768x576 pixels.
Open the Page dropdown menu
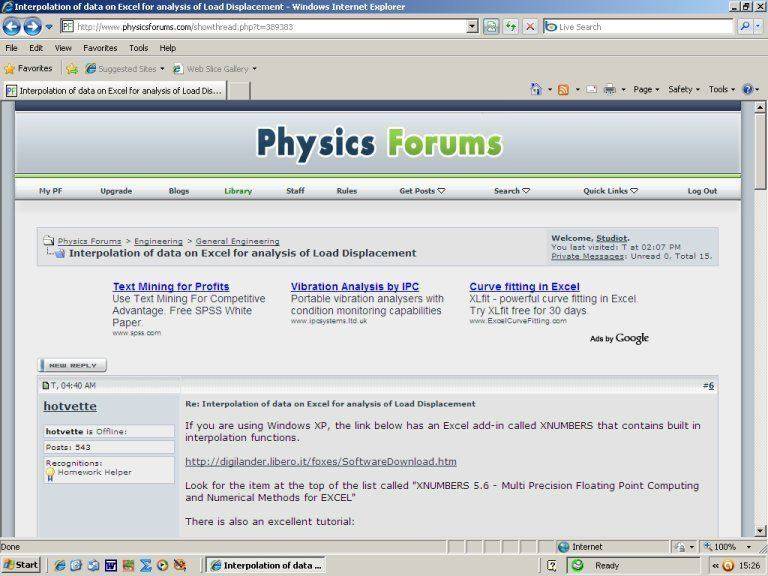[x=646, y=89]
